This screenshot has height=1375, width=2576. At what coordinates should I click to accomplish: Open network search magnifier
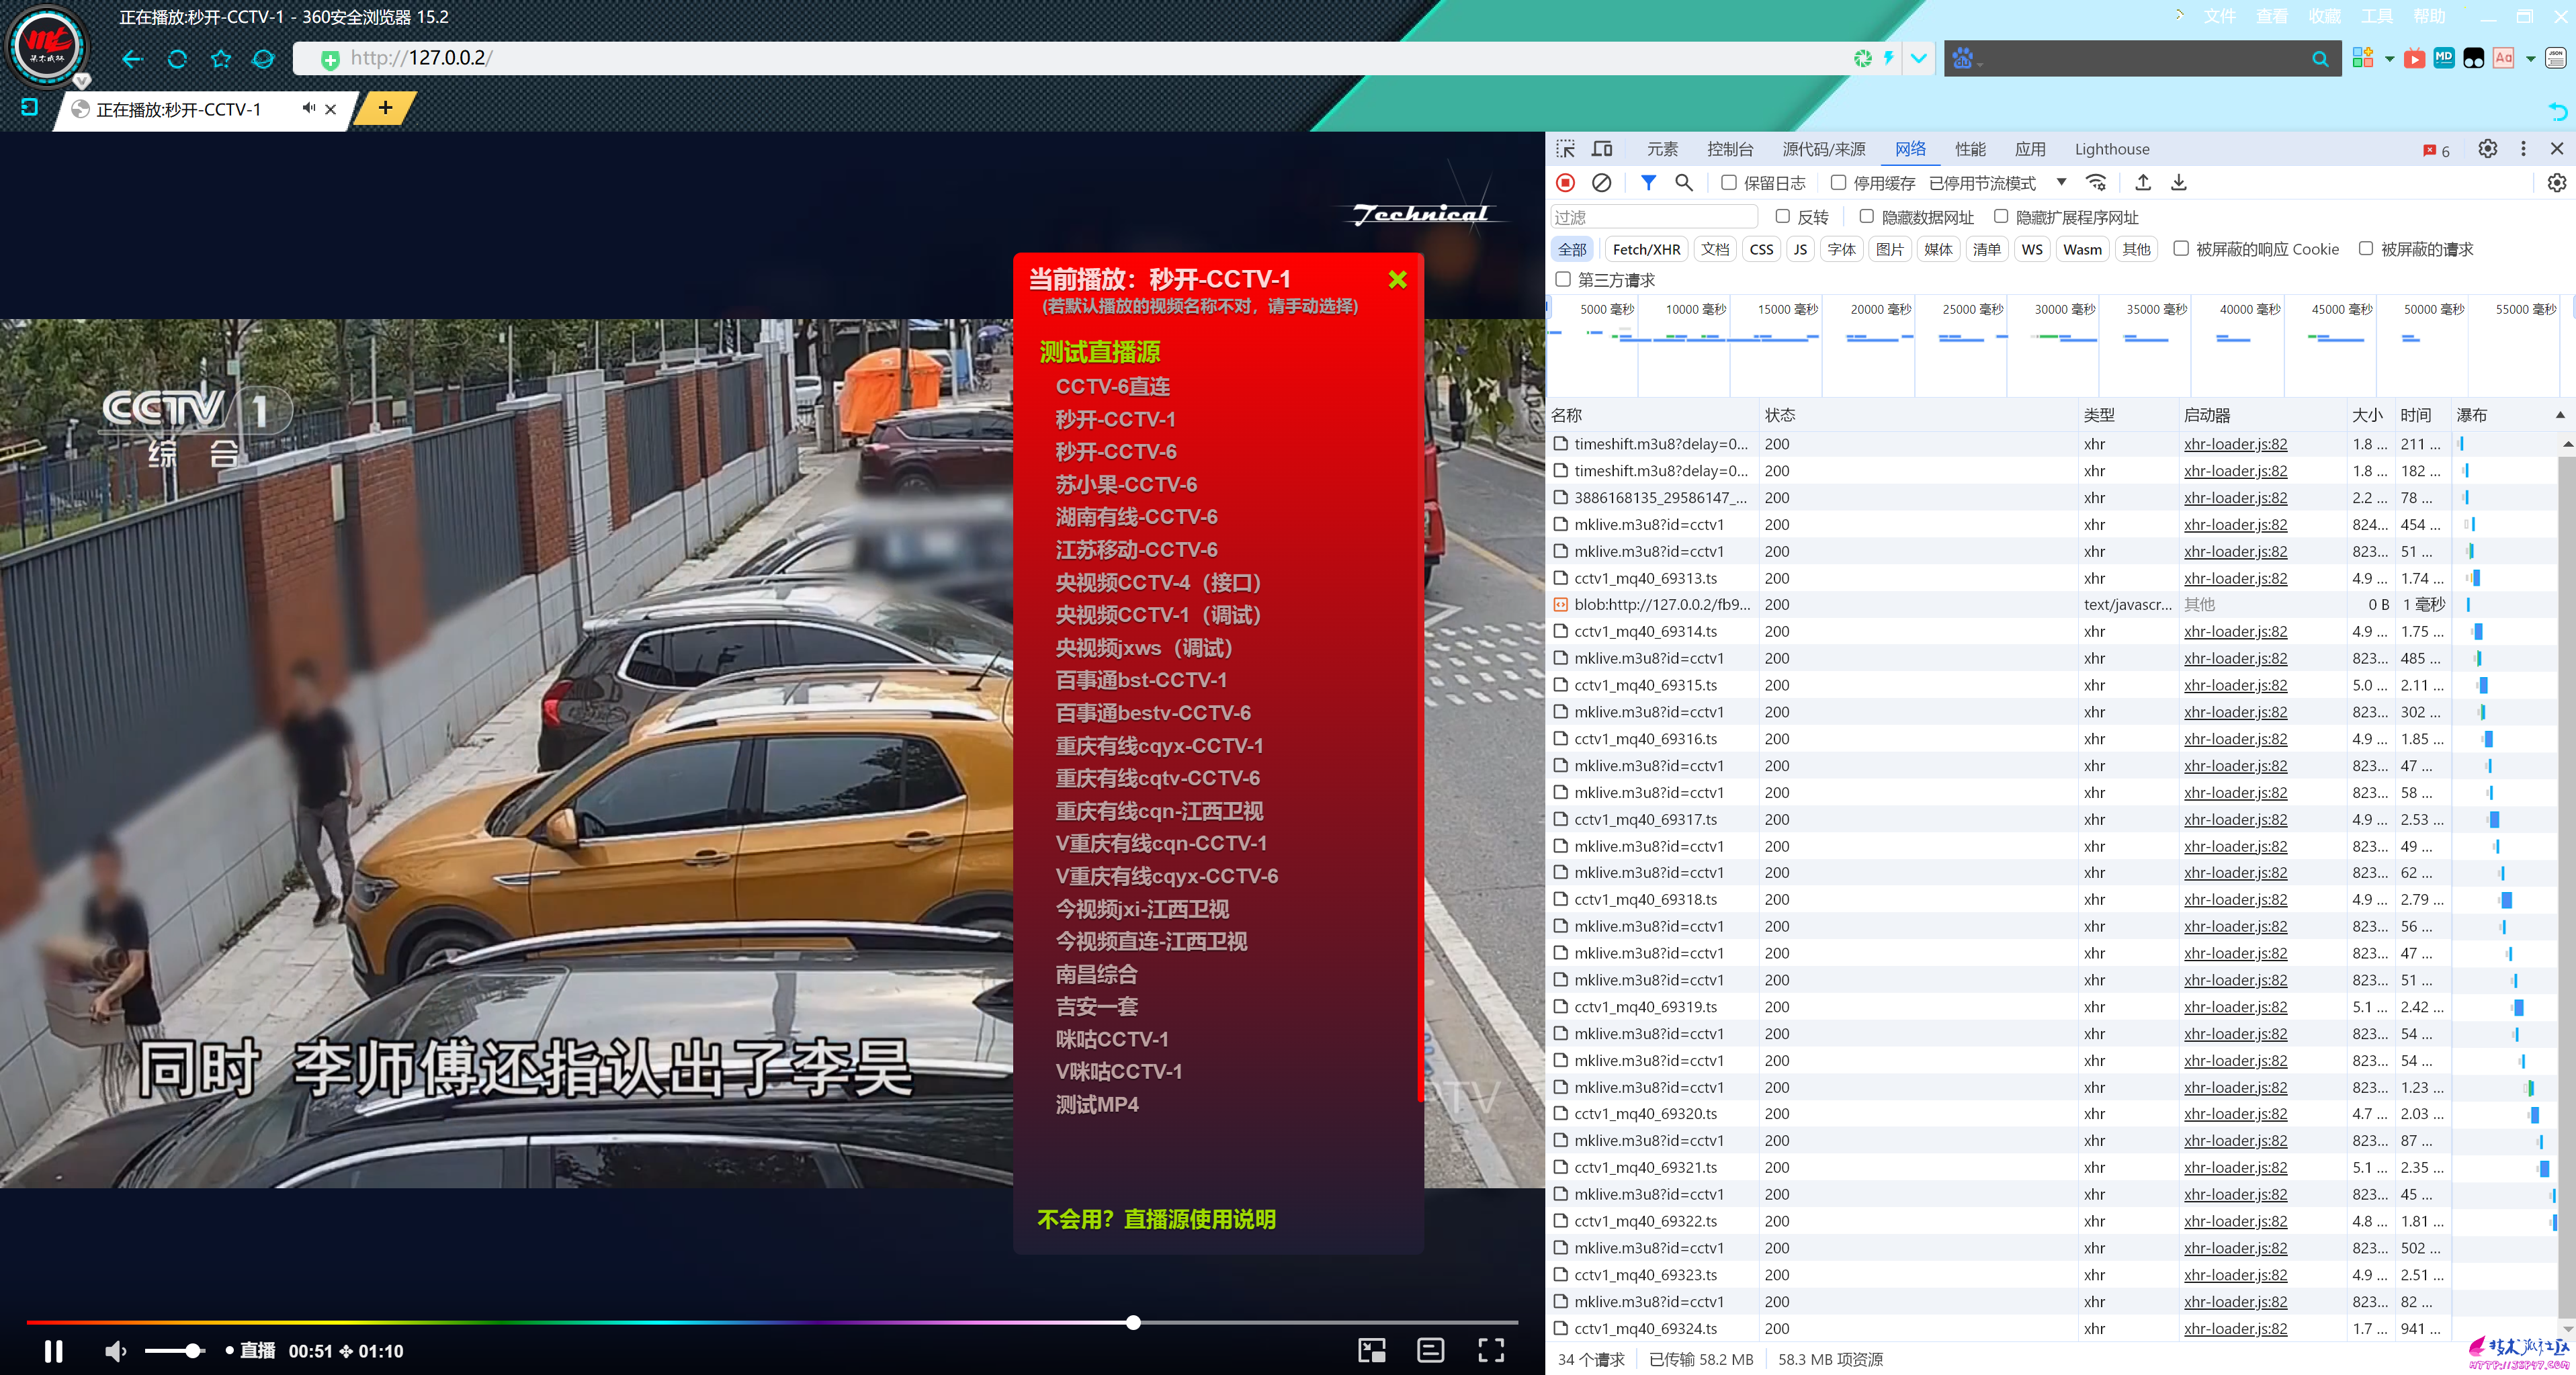pos(1684,183)
